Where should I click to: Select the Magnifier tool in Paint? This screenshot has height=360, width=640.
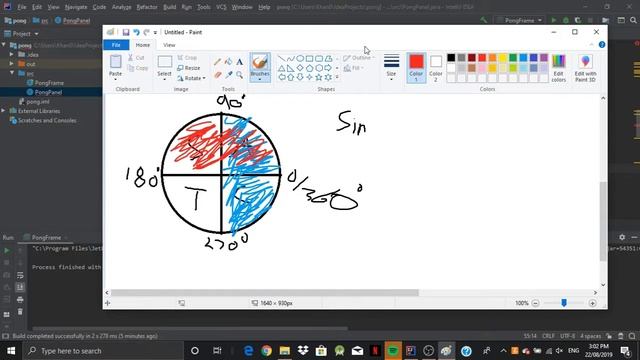(240, 75)
